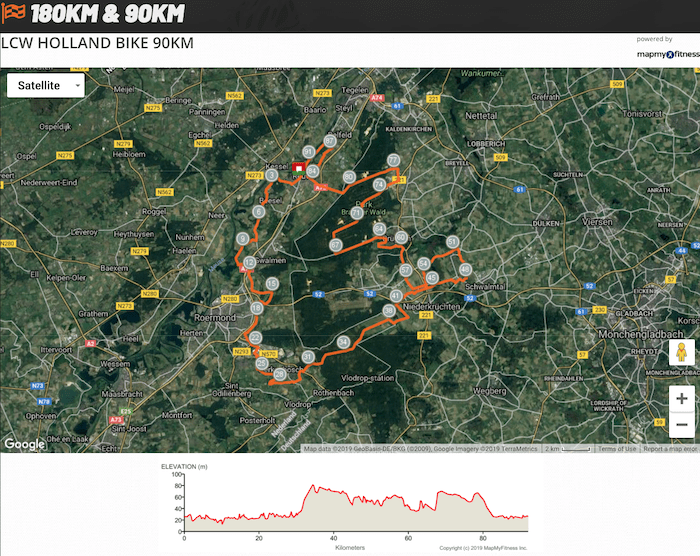The height and width of the screenshot is (556, 700).
Task: Open the Terms of Use link
Action: pyautogui.click(x=616, y=449)
